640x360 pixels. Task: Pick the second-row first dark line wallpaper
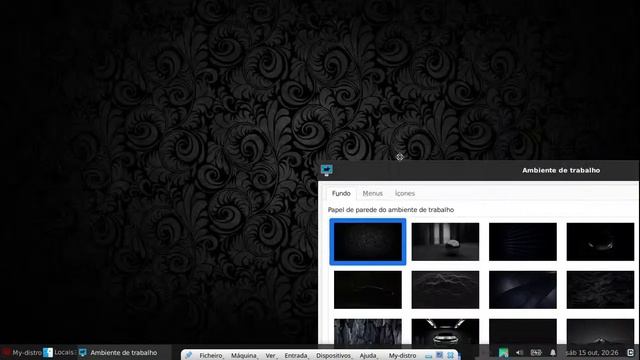pos(368,290)
